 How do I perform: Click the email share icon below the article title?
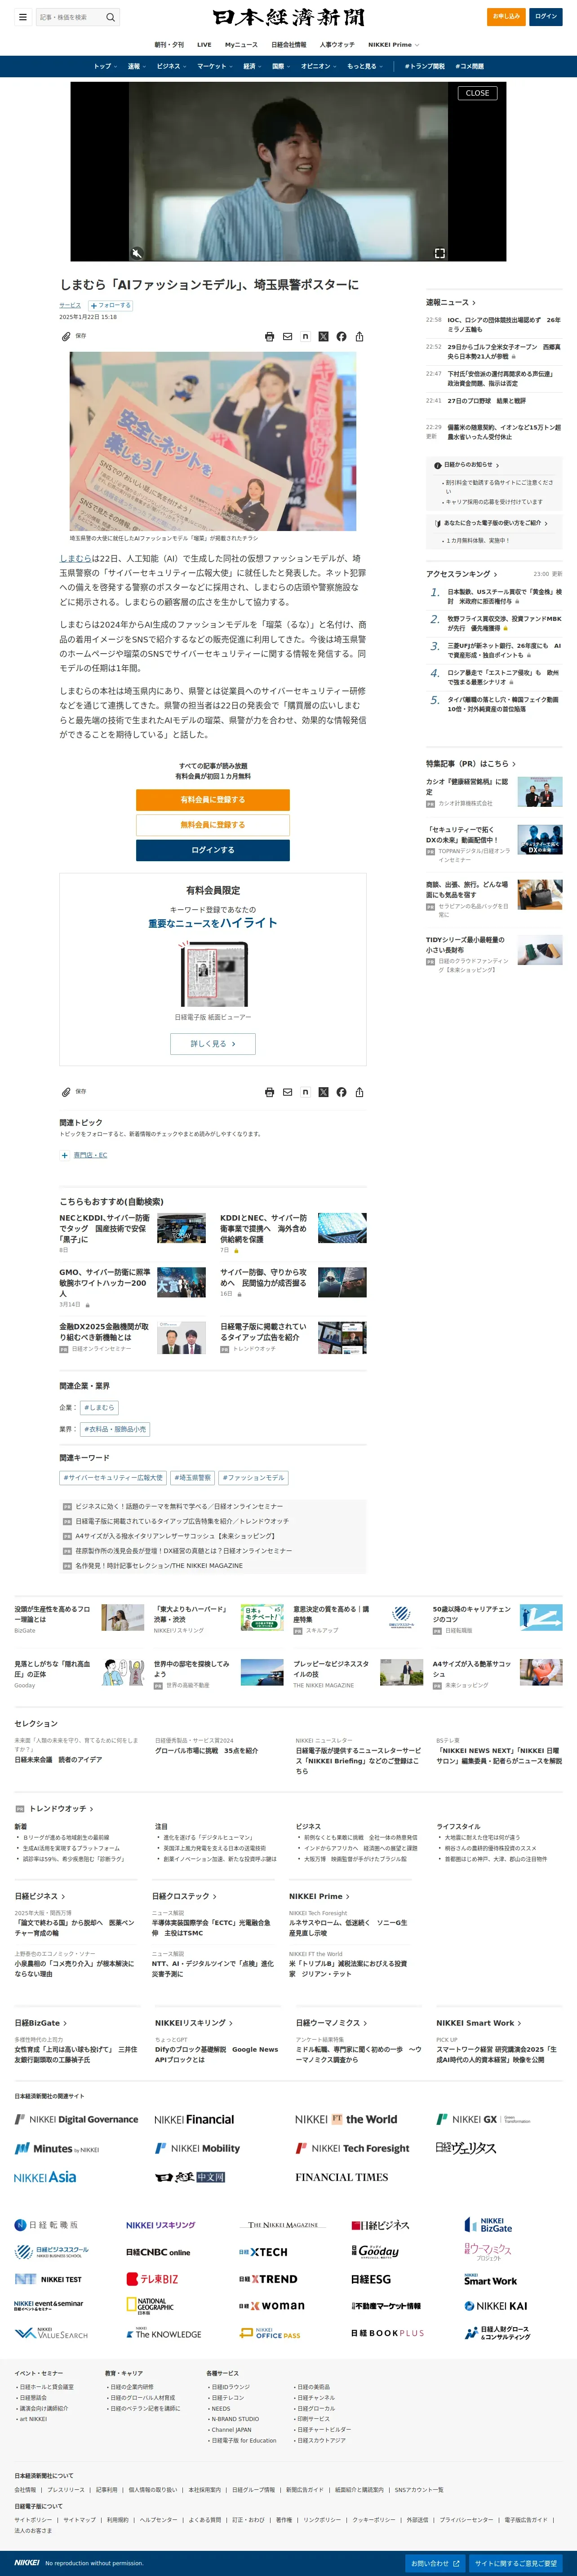click(287, 337)
